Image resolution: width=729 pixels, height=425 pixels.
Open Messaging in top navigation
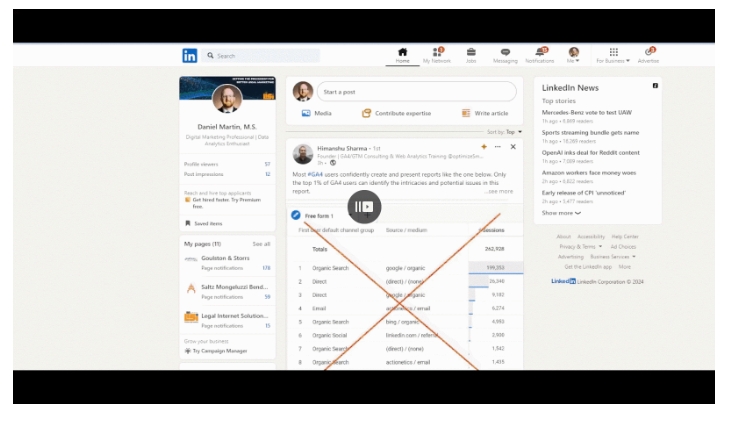click(505, 55)
